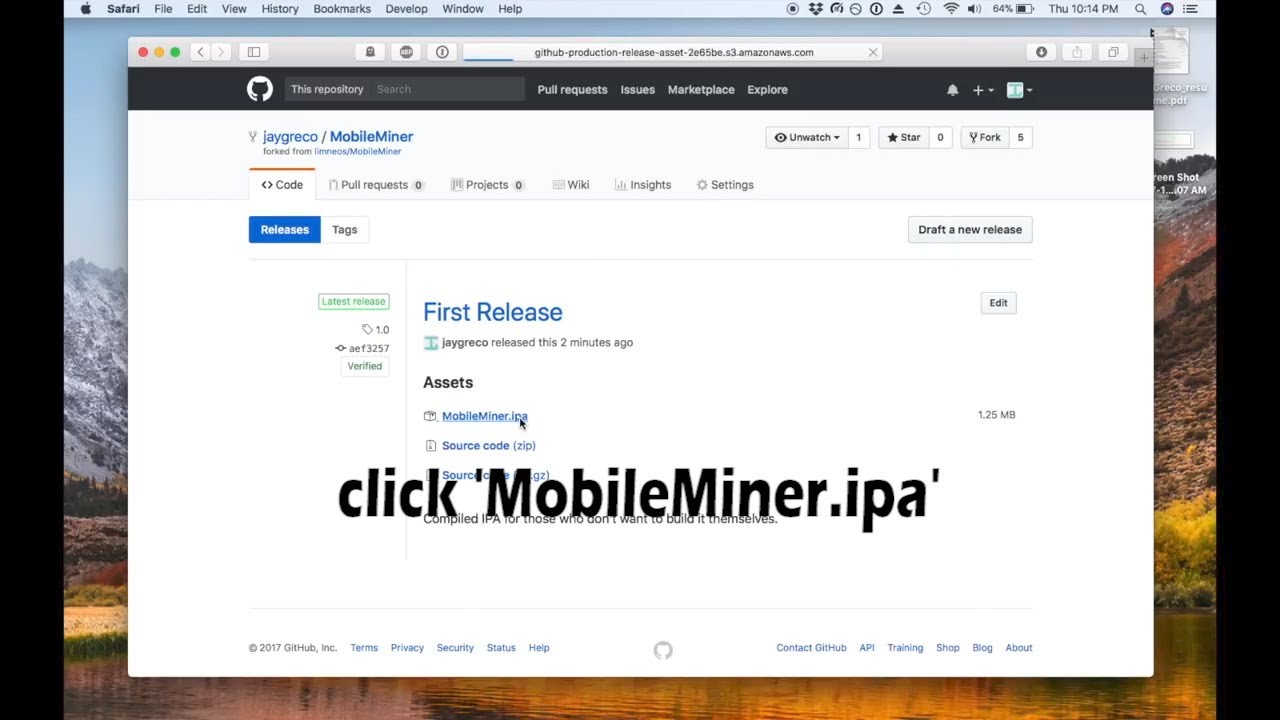Open the Contact GitHub footer link
The image size is (1280, 720).
[811, 648]
